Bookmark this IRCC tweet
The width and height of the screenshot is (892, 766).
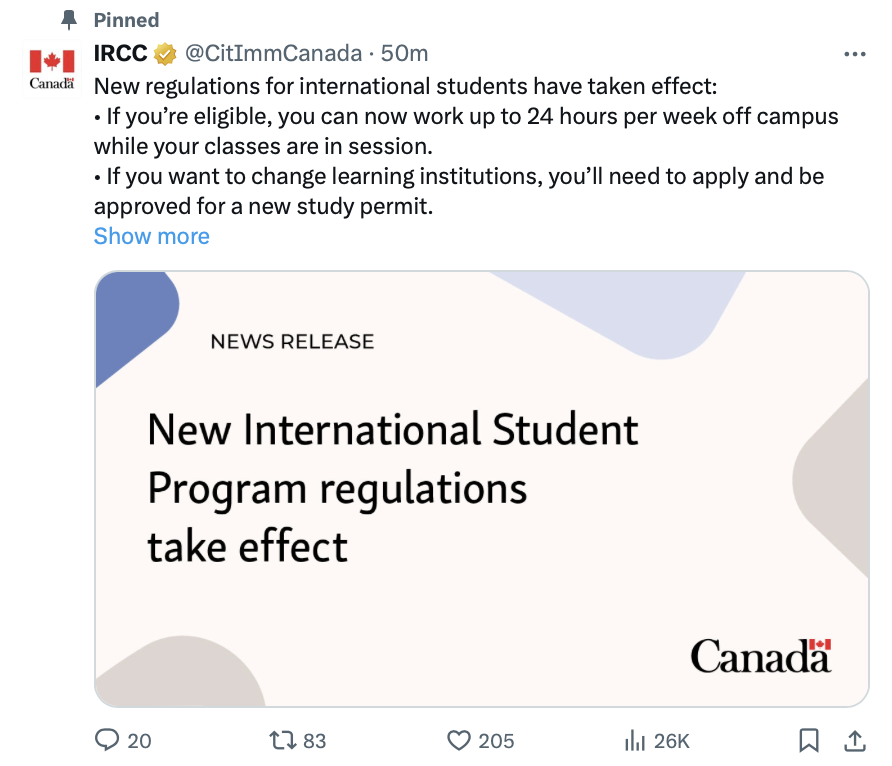[809, 740]
